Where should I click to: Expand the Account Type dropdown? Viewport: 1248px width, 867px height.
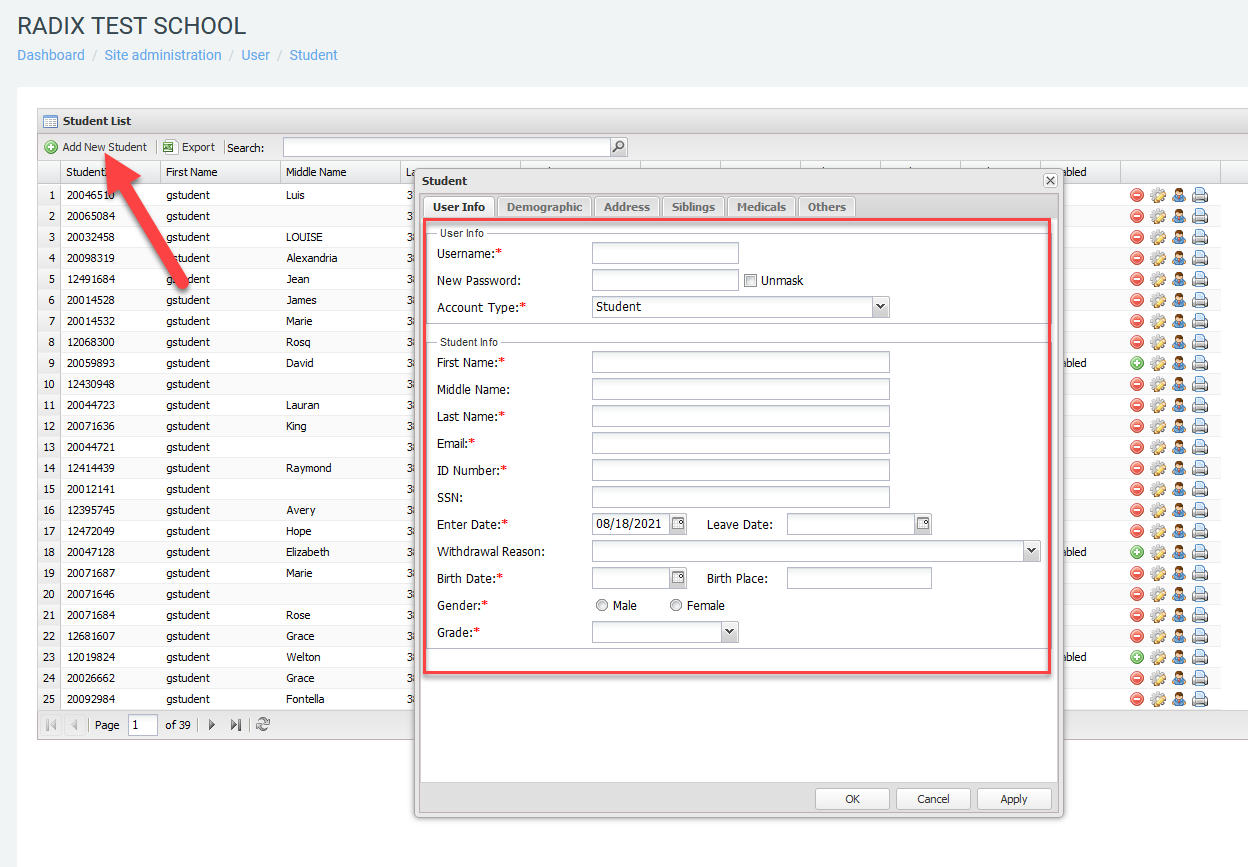880,307
